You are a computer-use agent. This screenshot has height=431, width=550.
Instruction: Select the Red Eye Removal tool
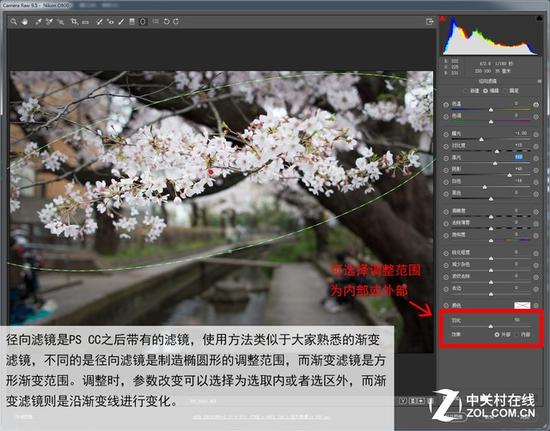[x=110, y=22]
